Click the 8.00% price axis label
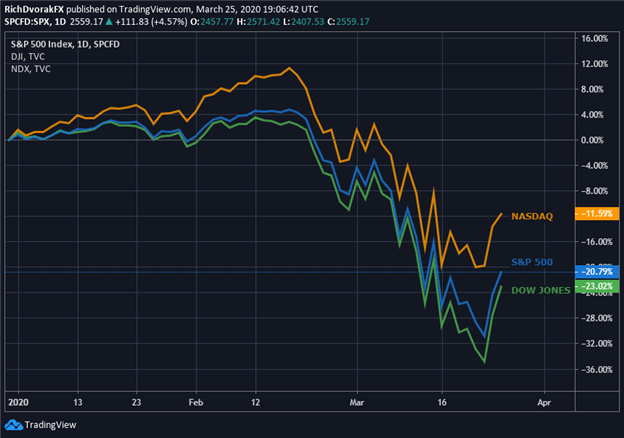624x438 pixels. point(592,90)
